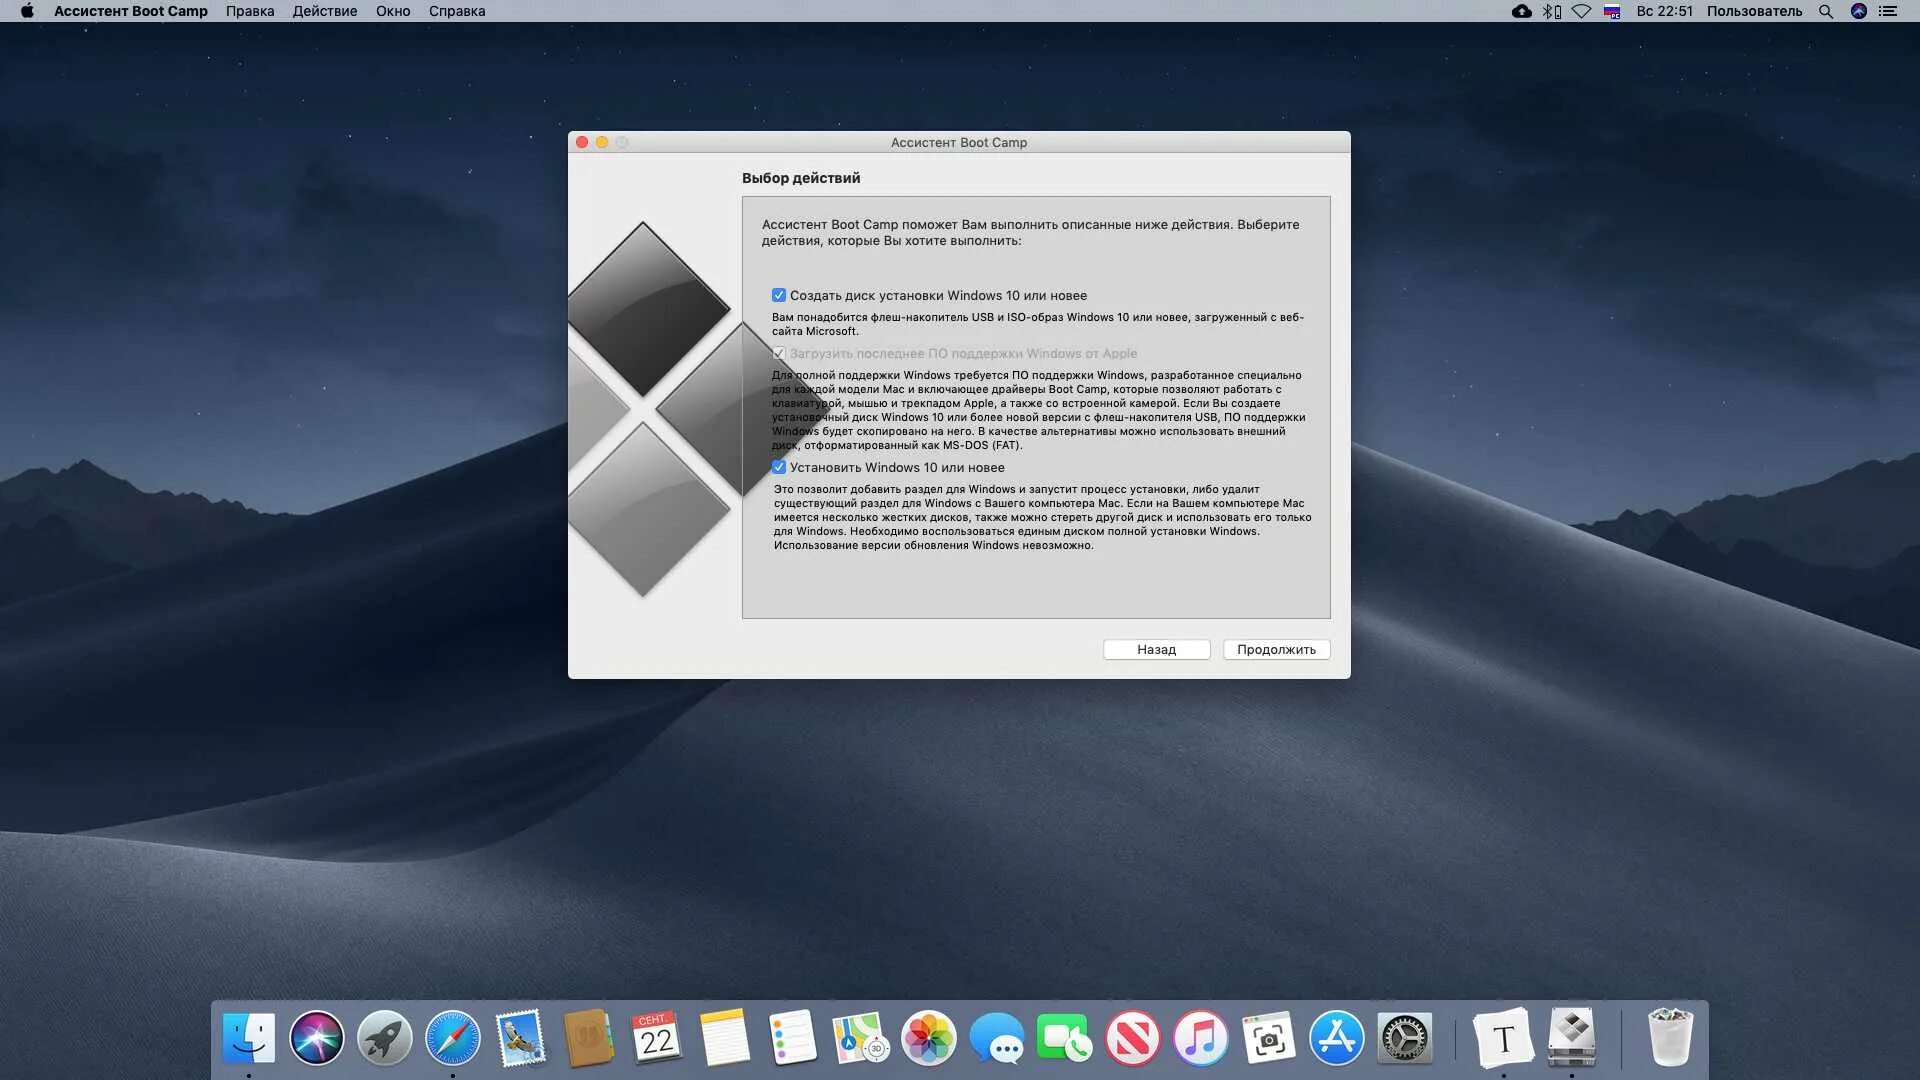Open System Preferences gear icon

pyautogui.click(x=1404, y=1038)
